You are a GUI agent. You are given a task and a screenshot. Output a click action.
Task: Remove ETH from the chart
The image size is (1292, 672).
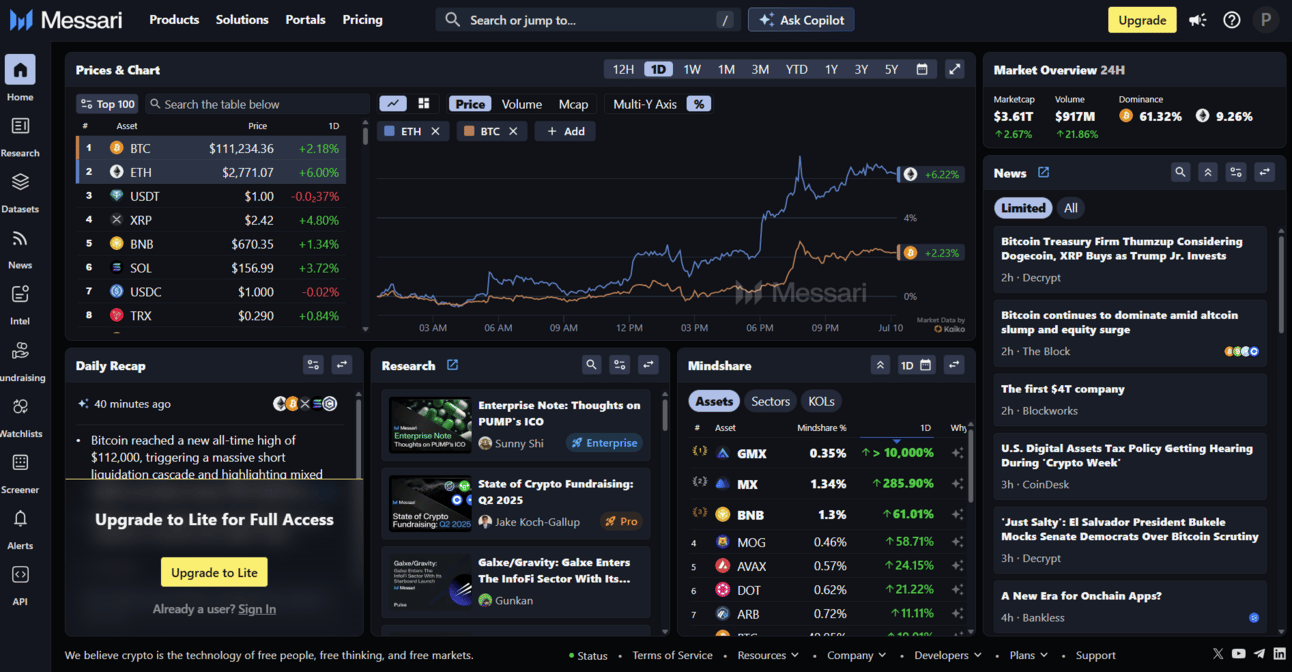435,131
